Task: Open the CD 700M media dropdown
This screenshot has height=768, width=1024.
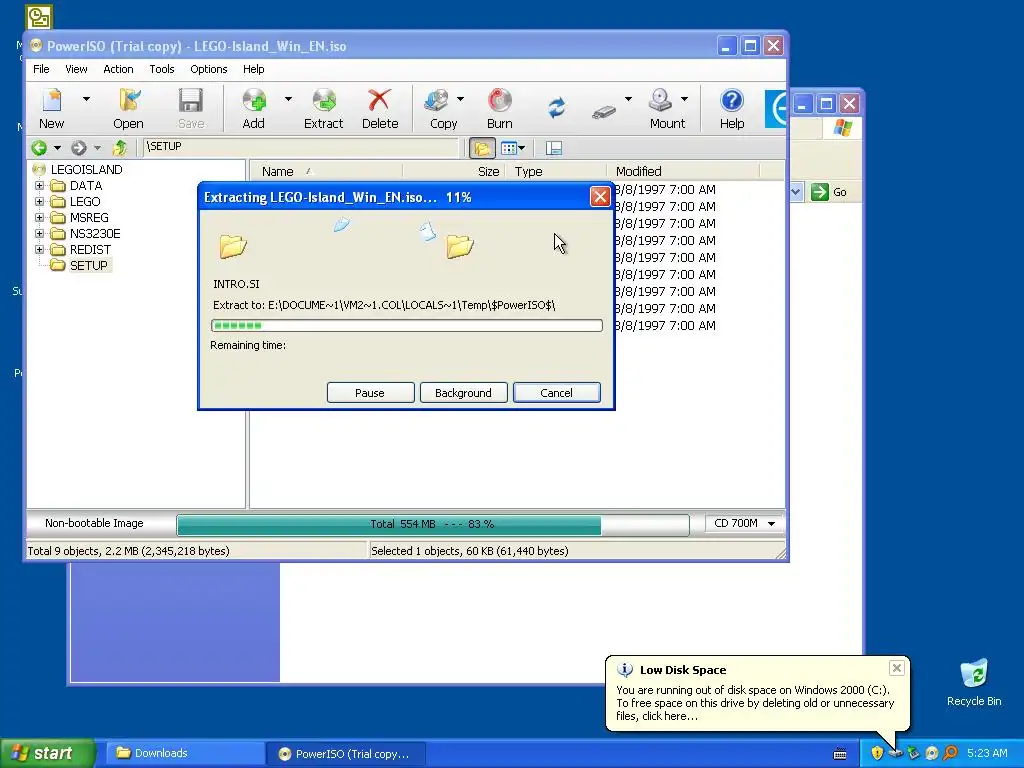Action: 744,523
